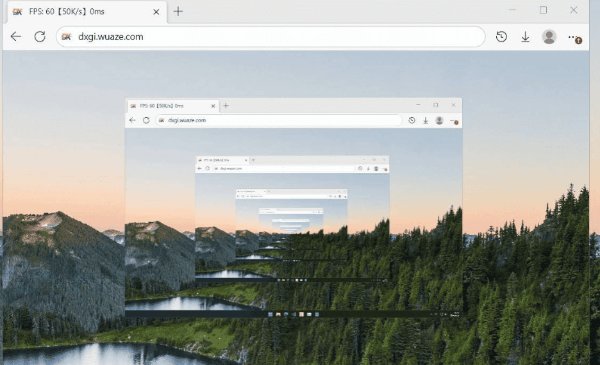Minimize the main browser window

tap(513, 10)
